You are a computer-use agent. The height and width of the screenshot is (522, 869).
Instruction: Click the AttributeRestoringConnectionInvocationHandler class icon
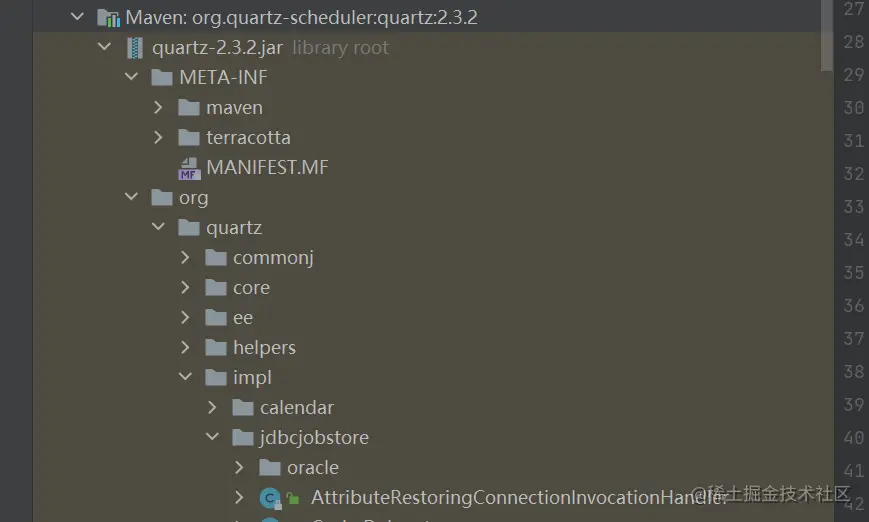pyautogui.click(x=269, y=498)
